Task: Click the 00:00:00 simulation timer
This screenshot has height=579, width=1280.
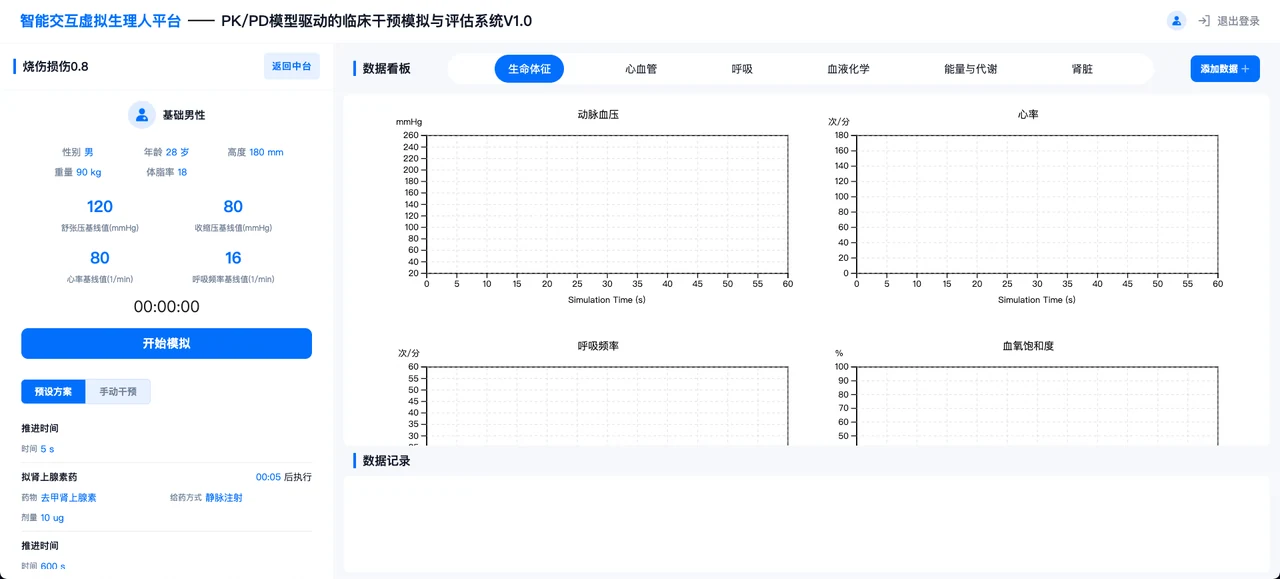Action: click(x=167, y=307)
